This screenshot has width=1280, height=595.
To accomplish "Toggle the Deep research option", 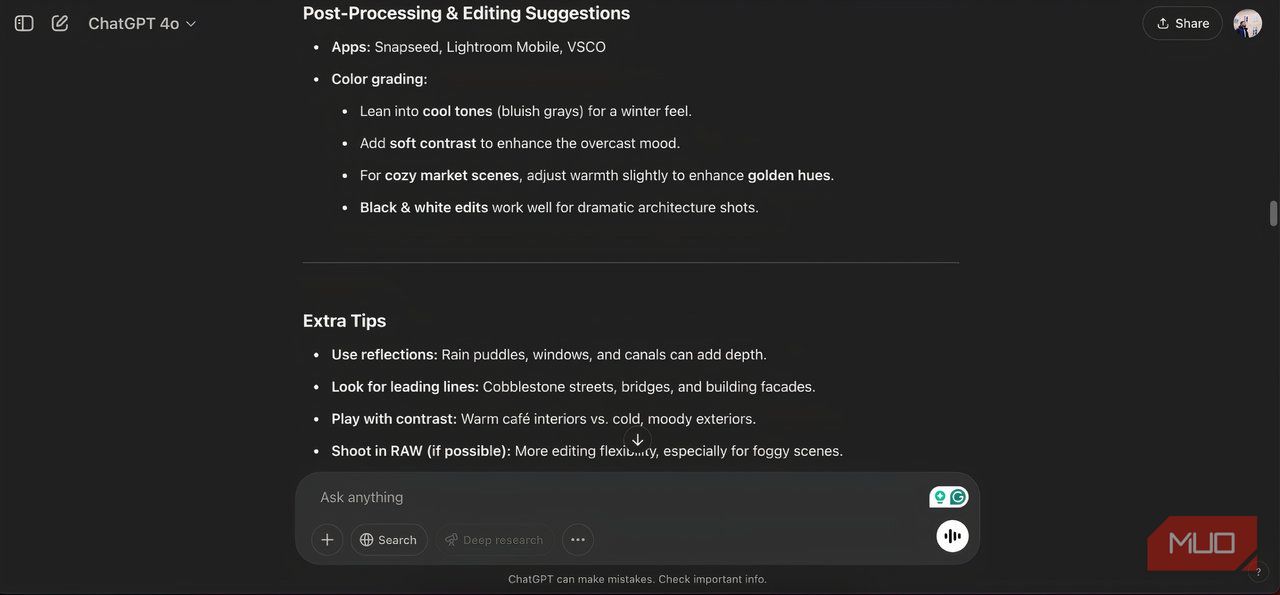I will coord(494,540).
